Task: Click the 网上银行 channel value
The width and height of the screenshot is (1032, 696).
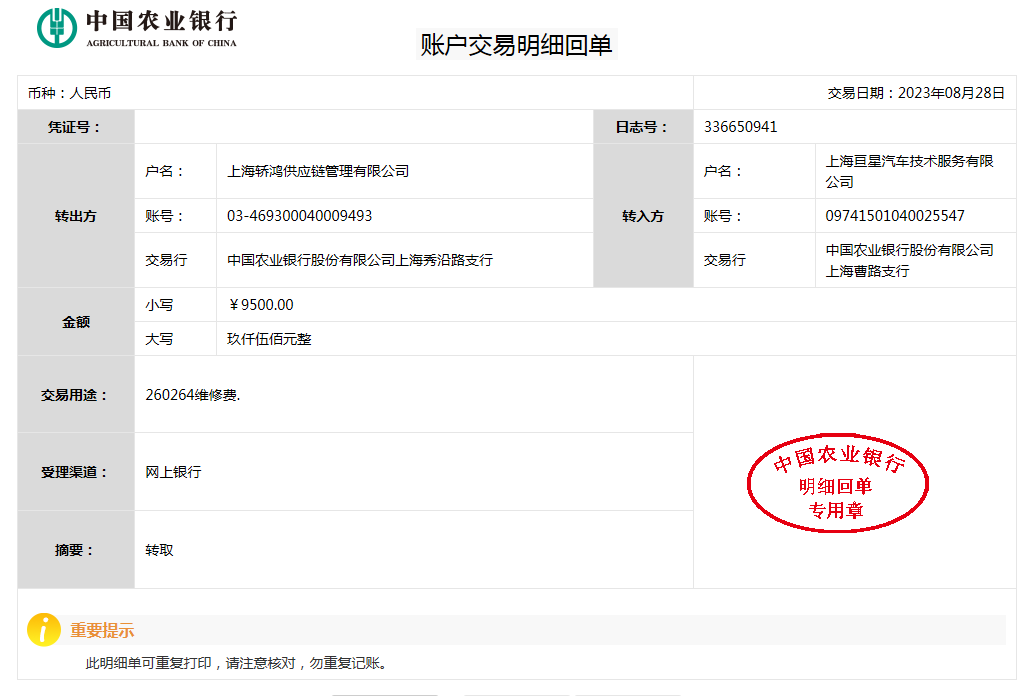Action: pyautogui.click(x=173, y=472)
